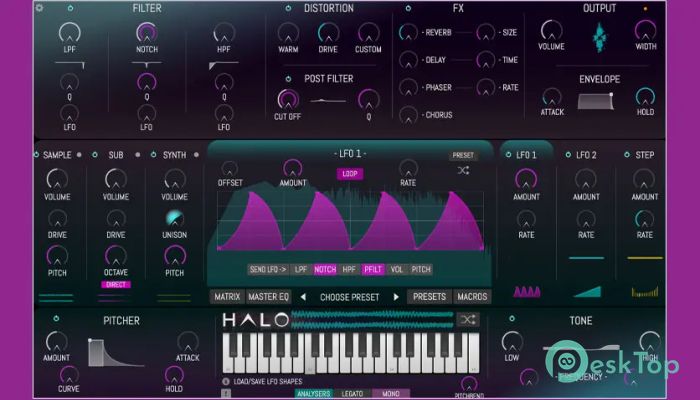Send LFO to PITCH
Screen dimensions: 700x400
click(x=421, y=269)
